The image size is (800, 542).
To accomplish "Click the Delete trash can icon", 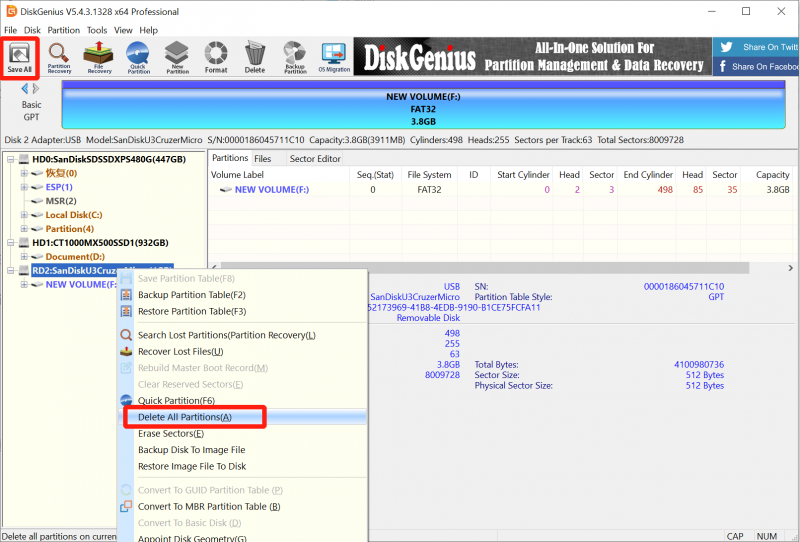I will coord(255,57).
